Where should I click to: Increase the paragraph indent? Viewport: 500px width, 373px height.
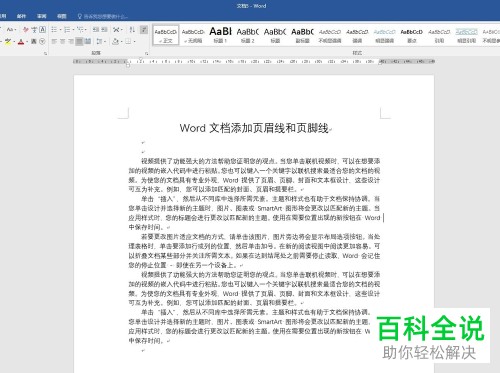(x=104, y=30)
